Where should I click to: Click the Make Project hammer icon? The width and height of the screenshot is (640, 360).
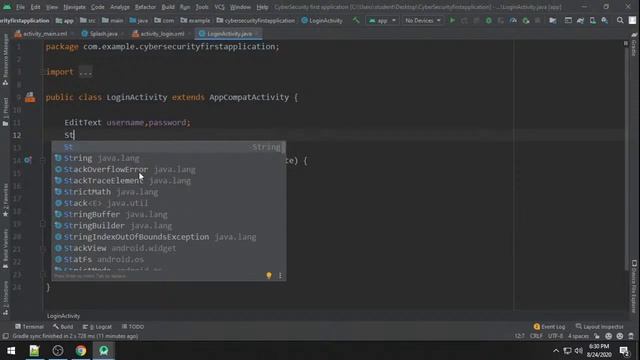coord(356,20)
